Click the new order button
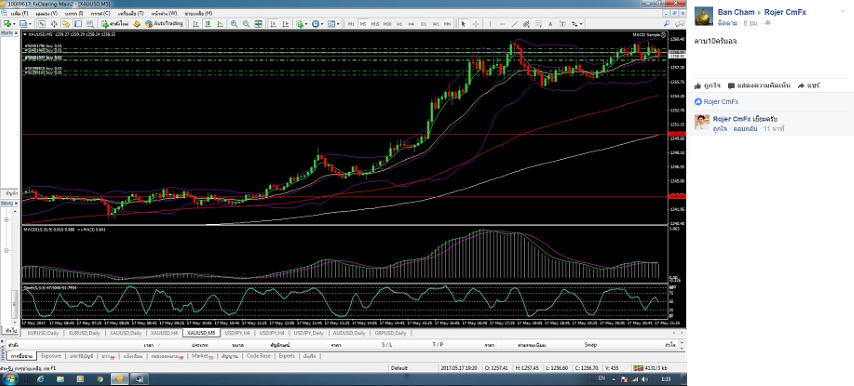Screen dimensions: 854x386 (x=115, y=24)
